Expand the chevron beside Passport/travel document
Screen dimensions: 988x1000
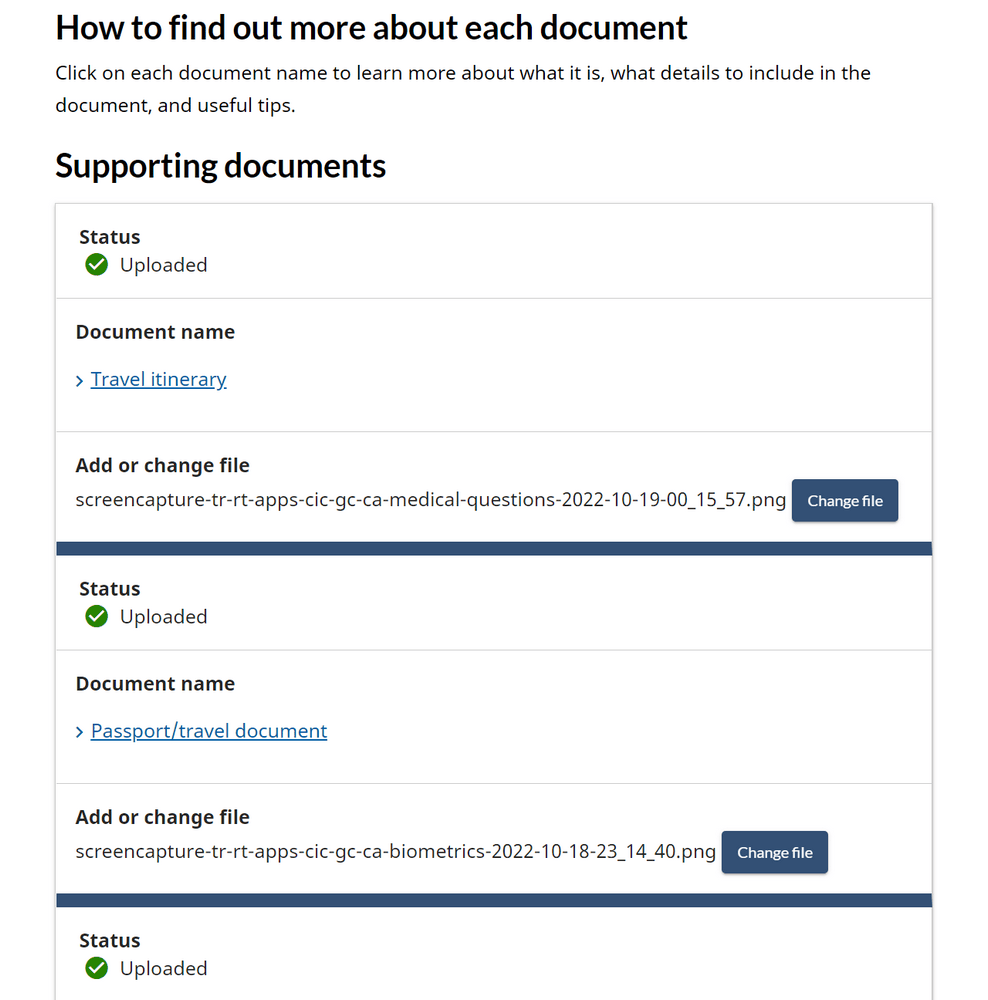tap(80, 733)
